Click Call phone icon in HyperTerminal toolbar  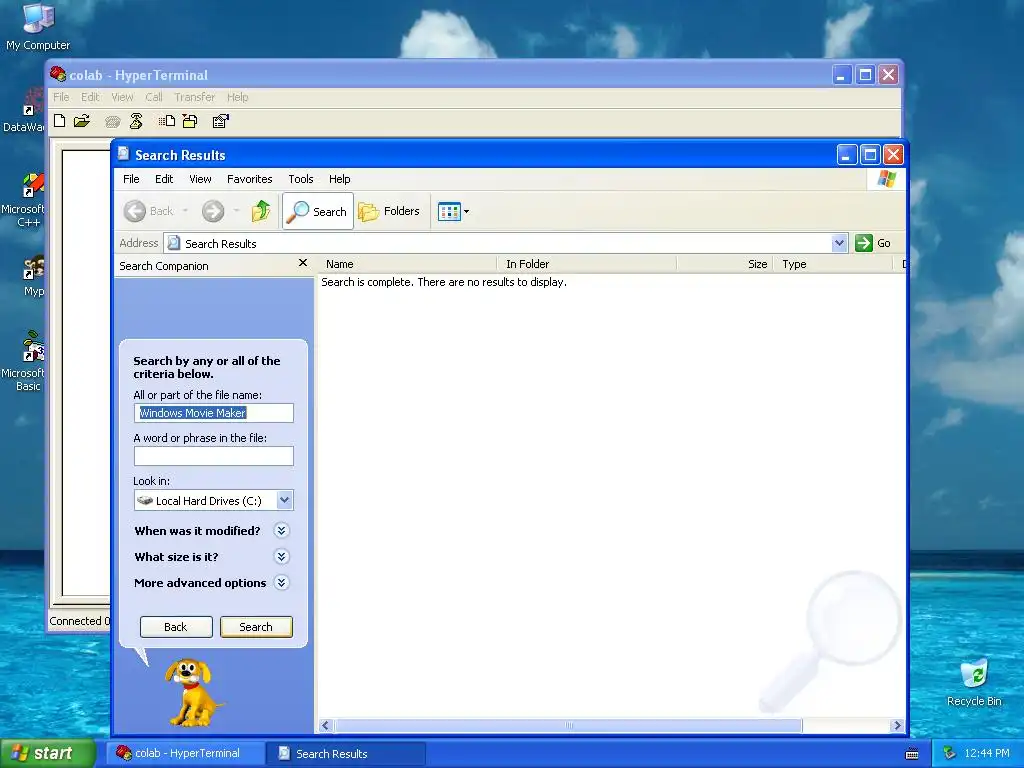pos(113,121)
